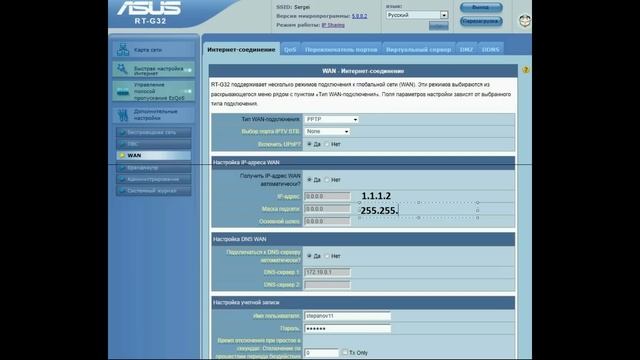Viewport: 640px width, 360px height.
Task: Click the DNS-сервер 1 field
Action: (327, 272)
